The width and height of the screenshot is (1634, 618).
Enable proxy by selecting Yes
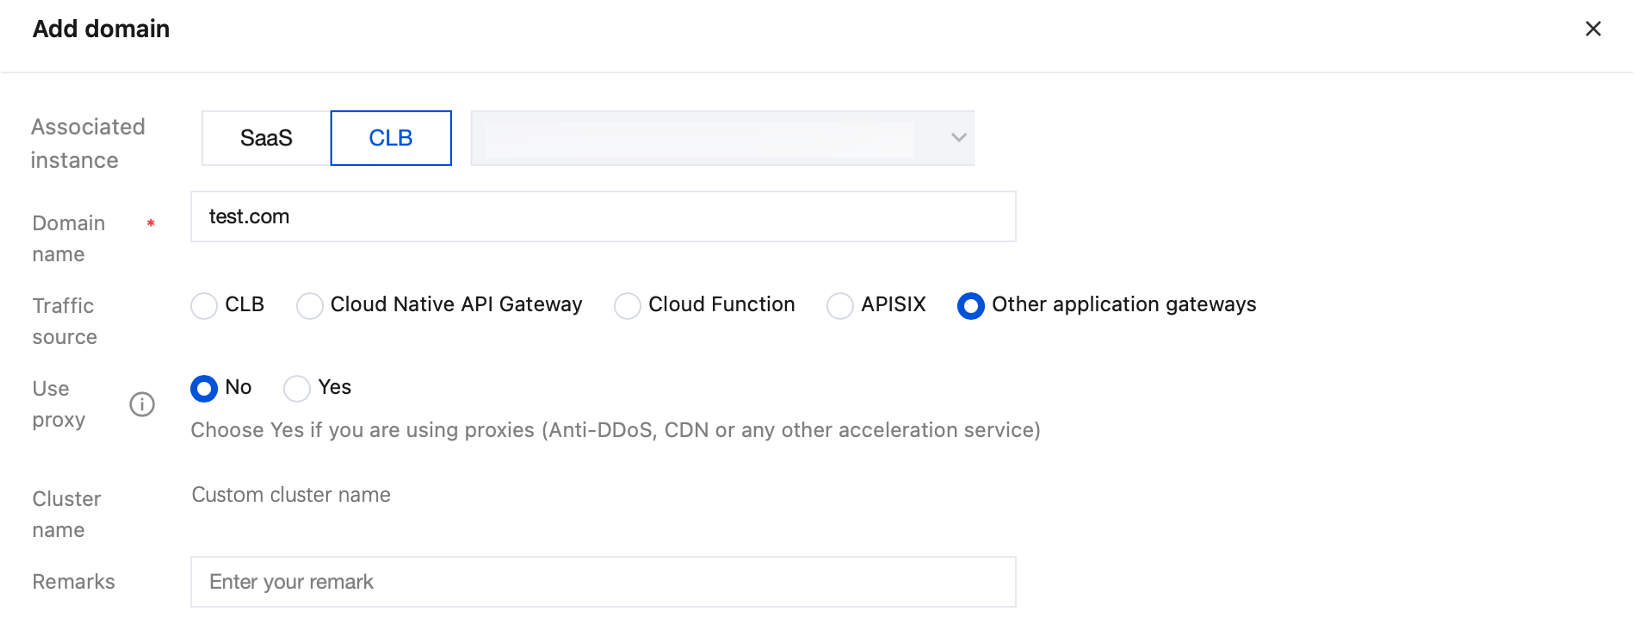tap(297, 388)
